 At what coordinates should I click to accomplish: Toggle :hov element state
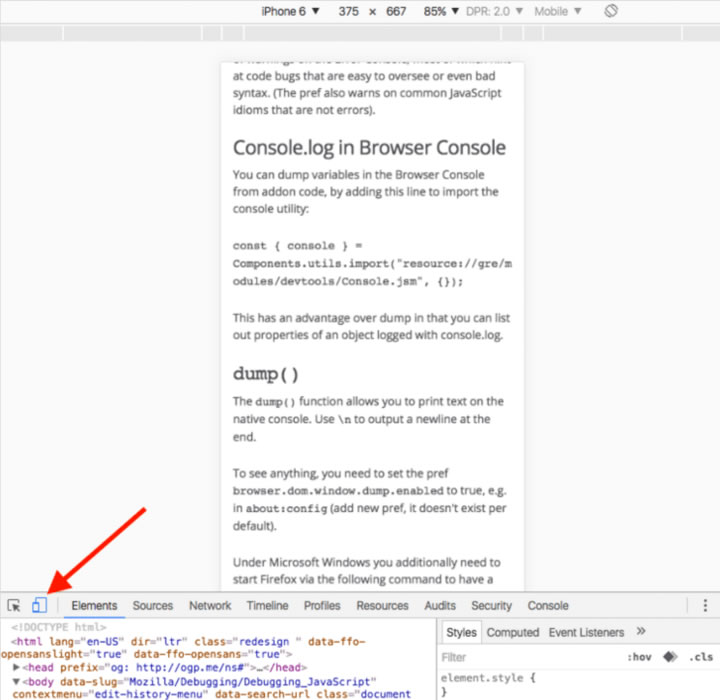tap(639, 657)
